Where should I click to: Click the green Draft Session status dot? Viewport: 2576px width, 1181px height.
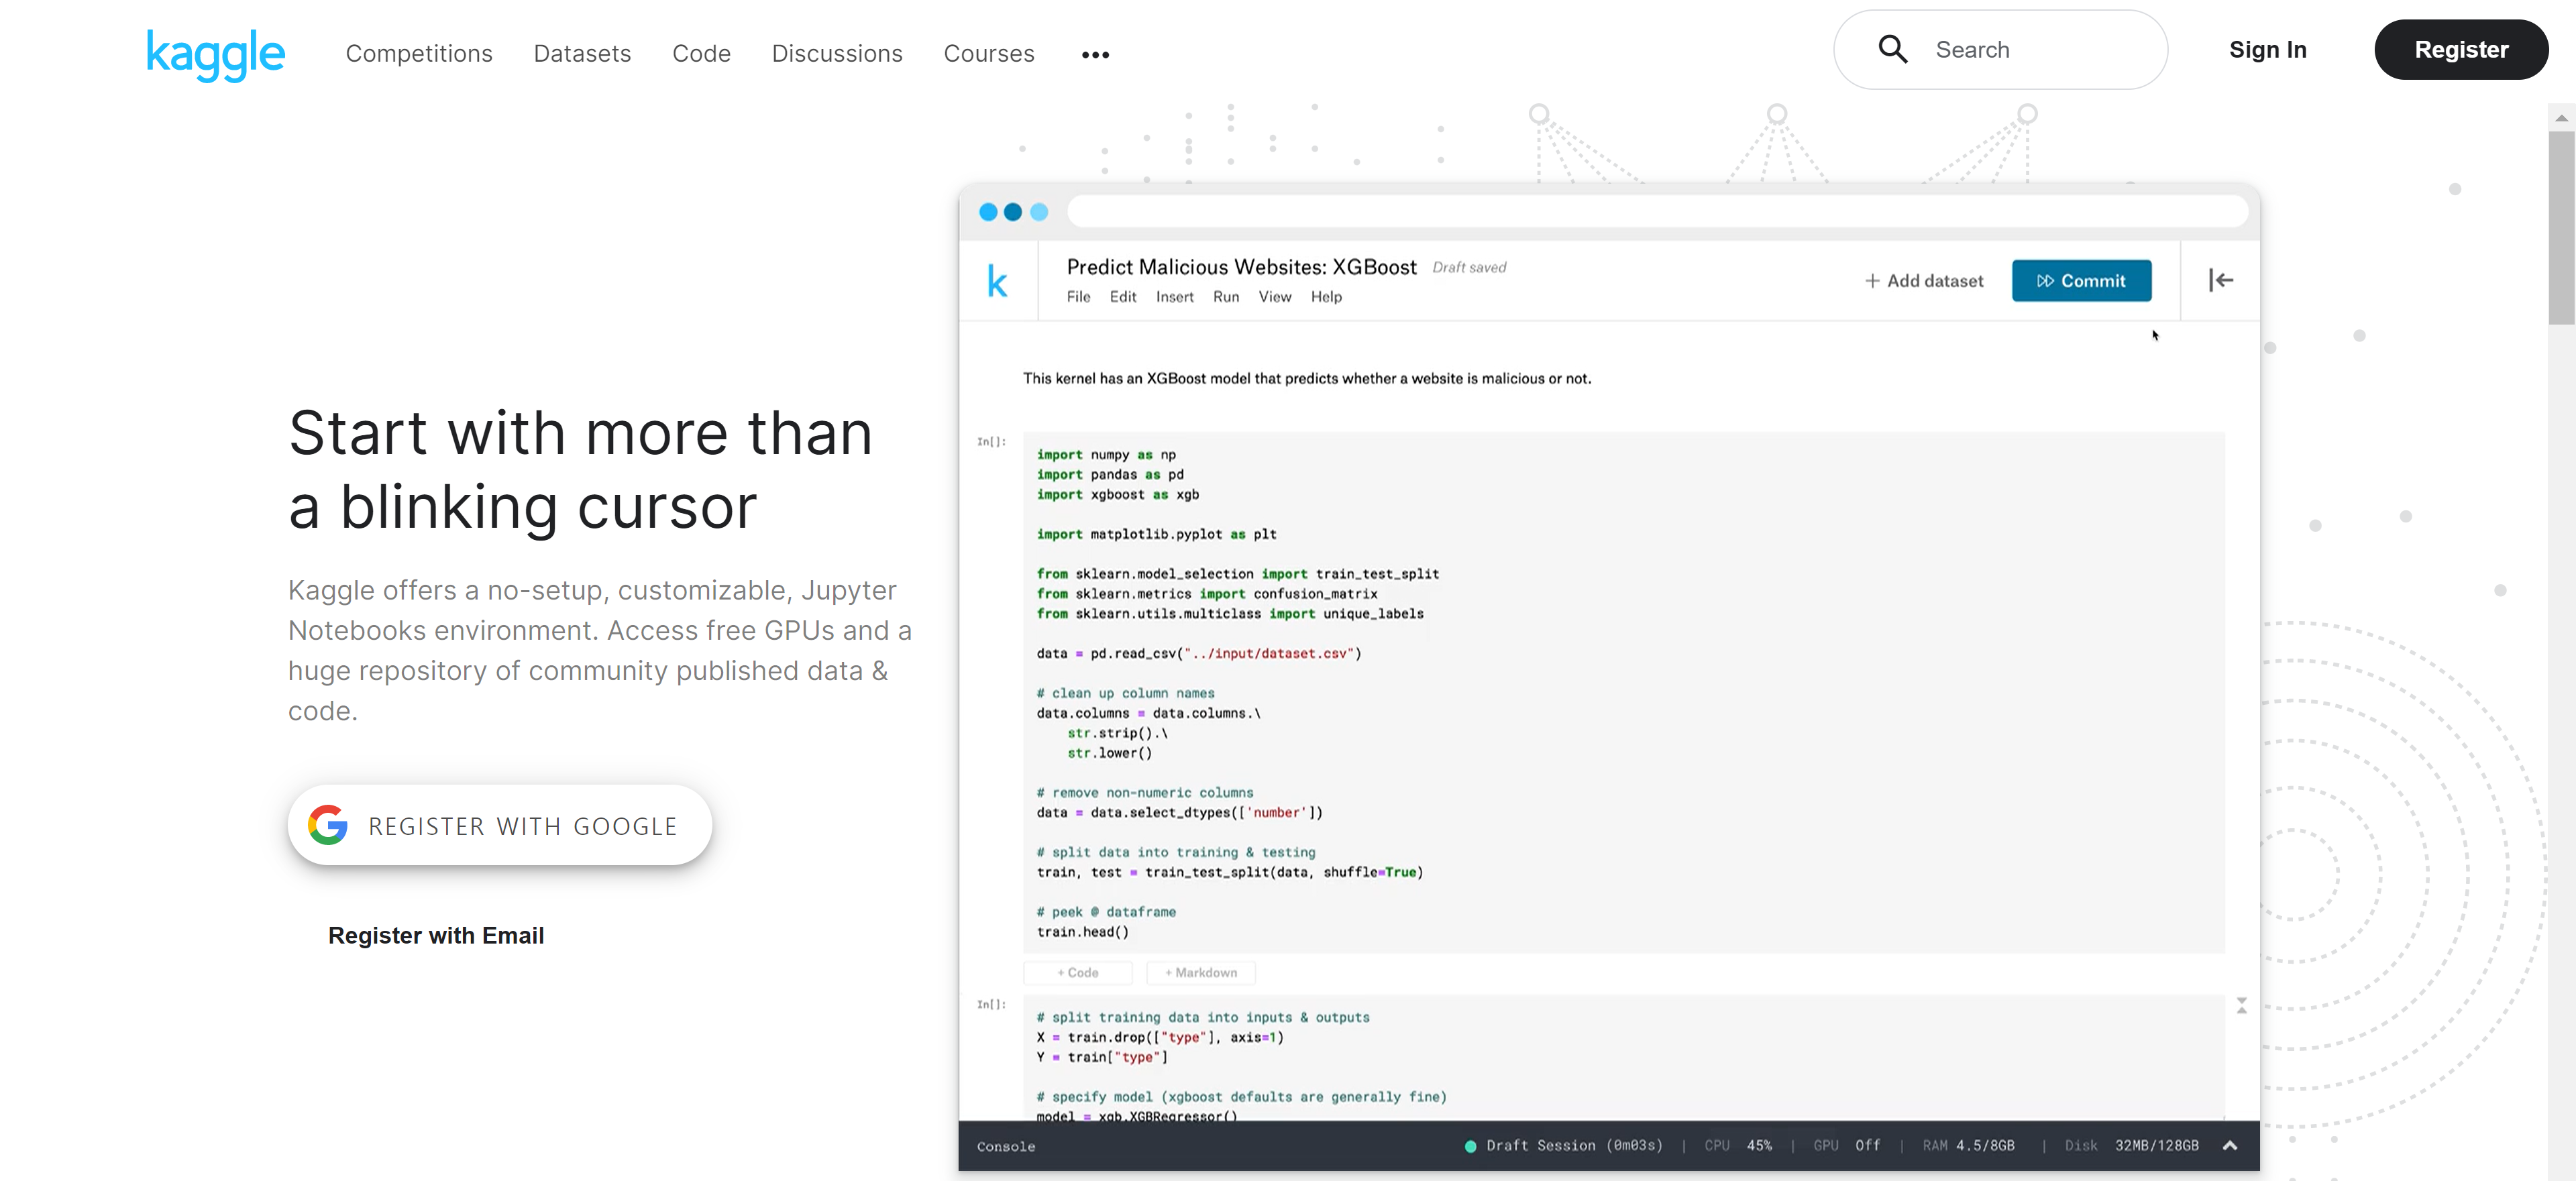tap(1470, 1146)
